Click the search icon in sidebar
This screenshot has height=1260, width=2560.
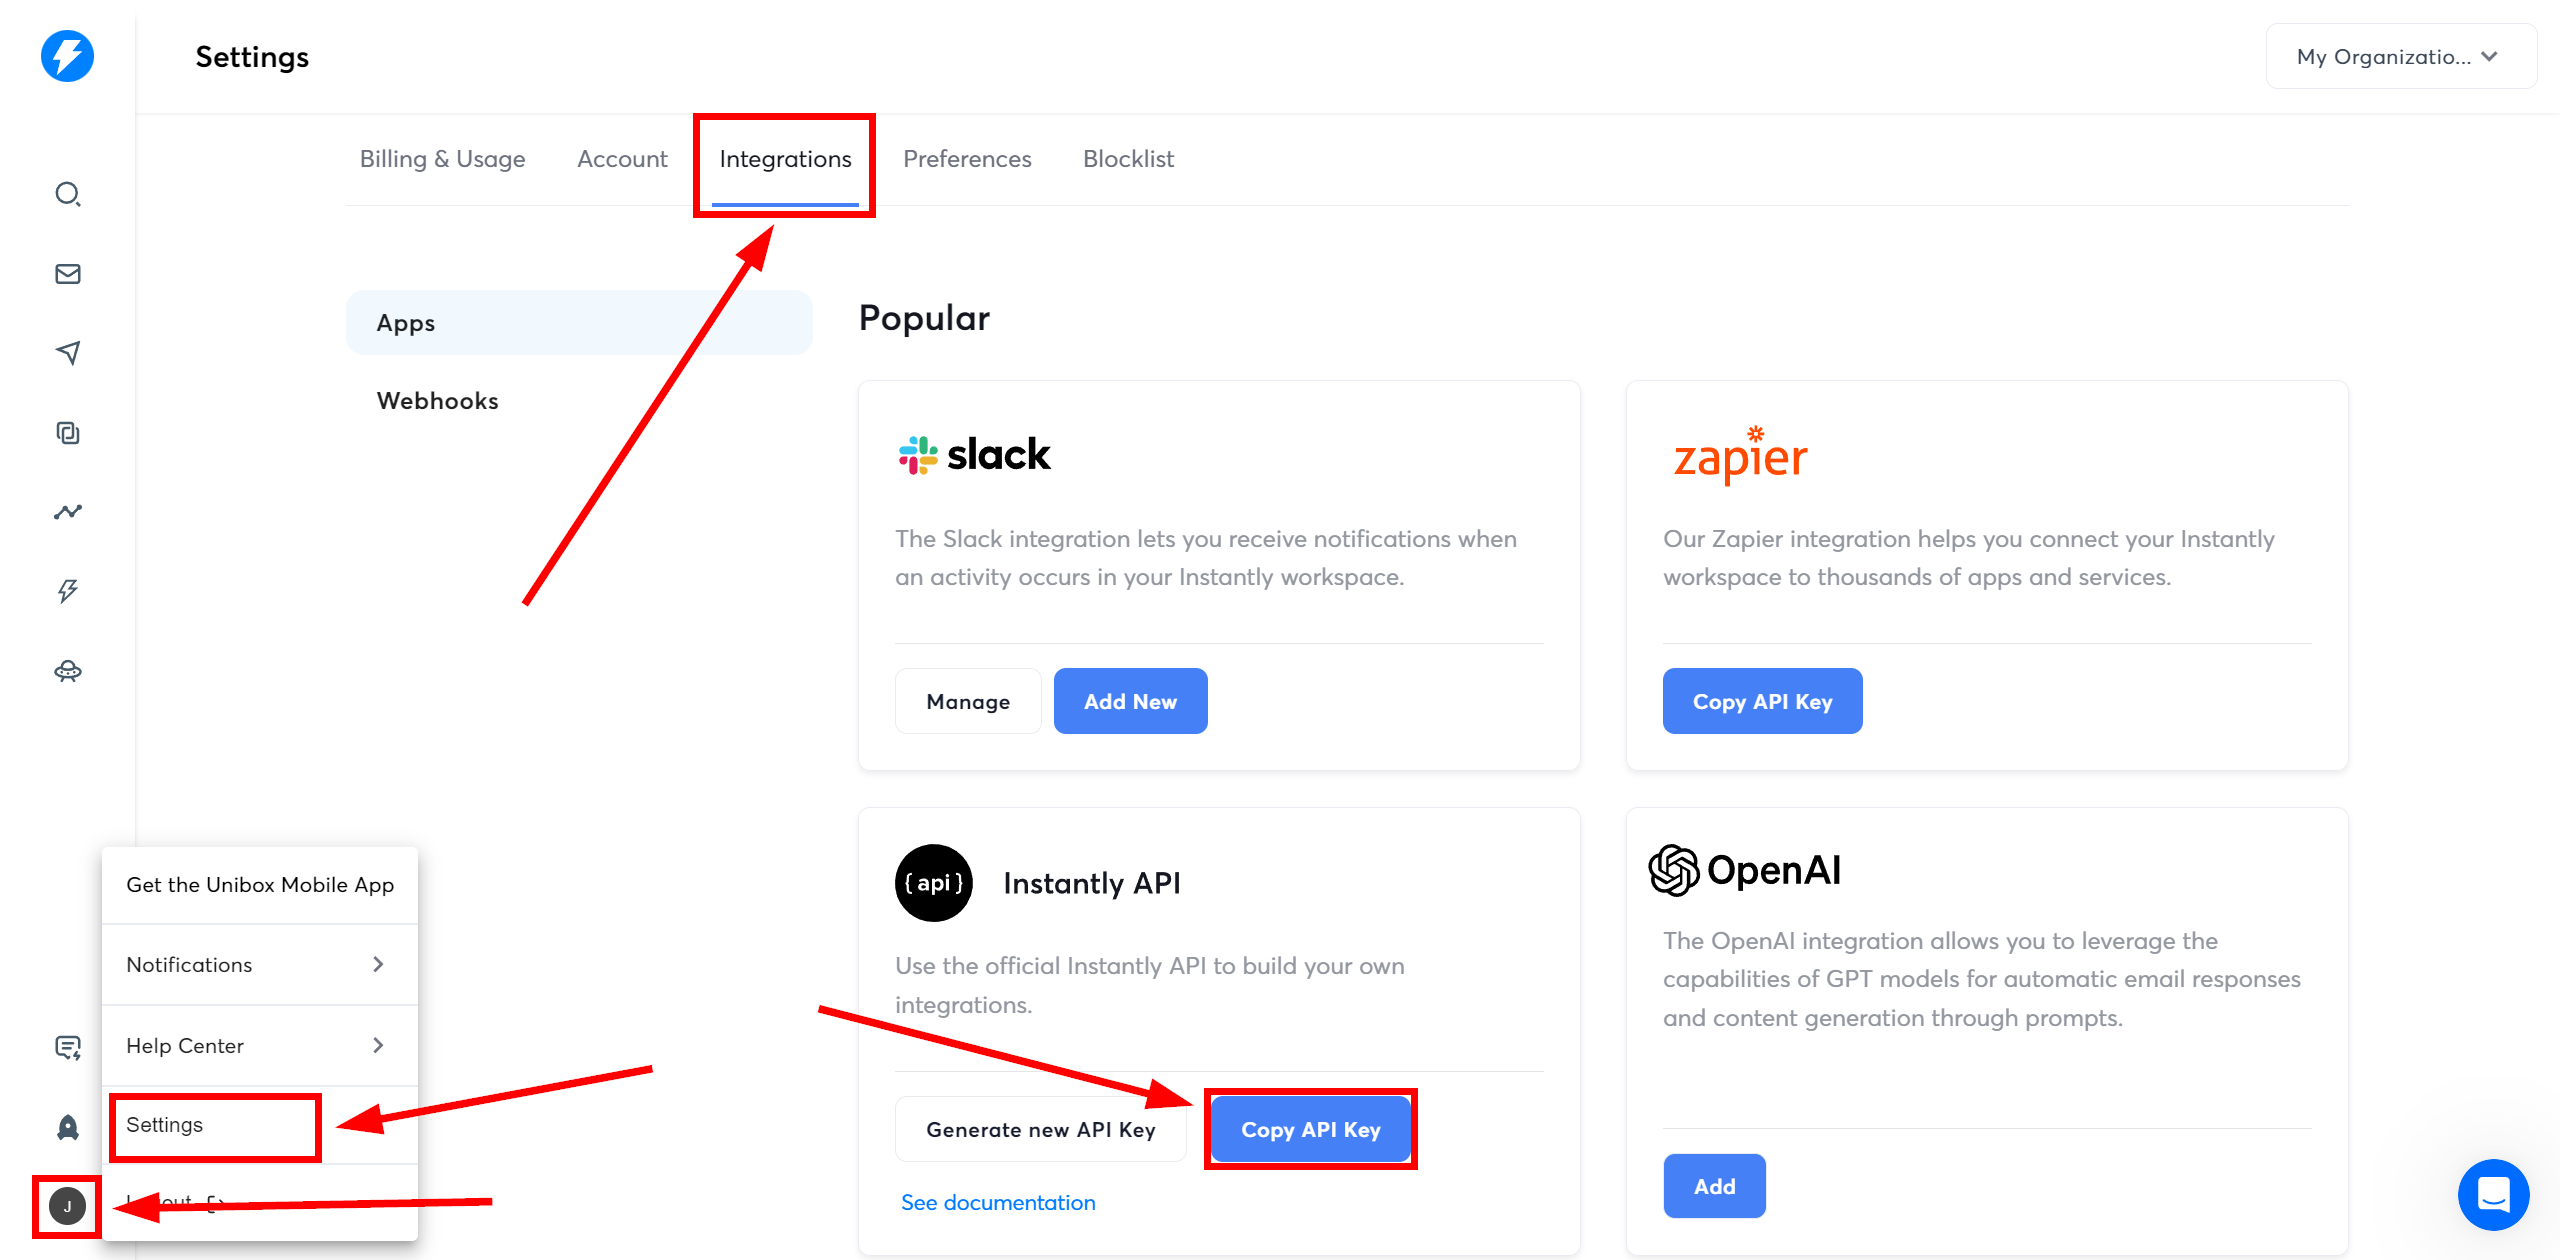[x=67, y=194]
